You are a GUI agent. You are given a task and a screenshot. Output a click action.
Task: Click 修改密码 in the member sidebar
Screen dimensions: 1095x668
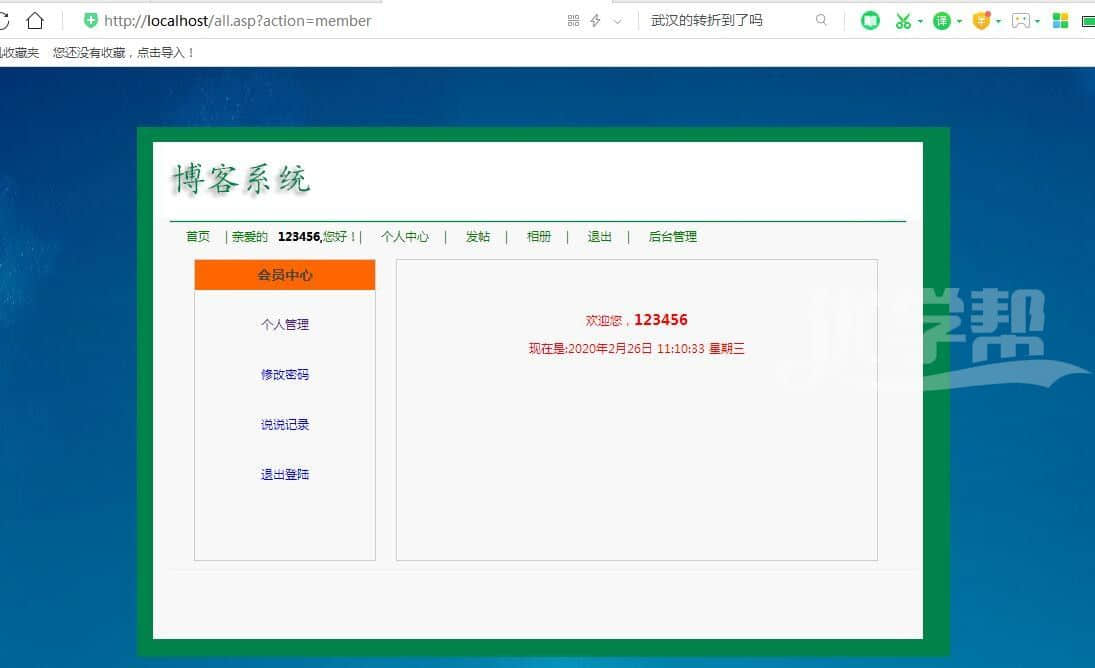pos(285,375)
